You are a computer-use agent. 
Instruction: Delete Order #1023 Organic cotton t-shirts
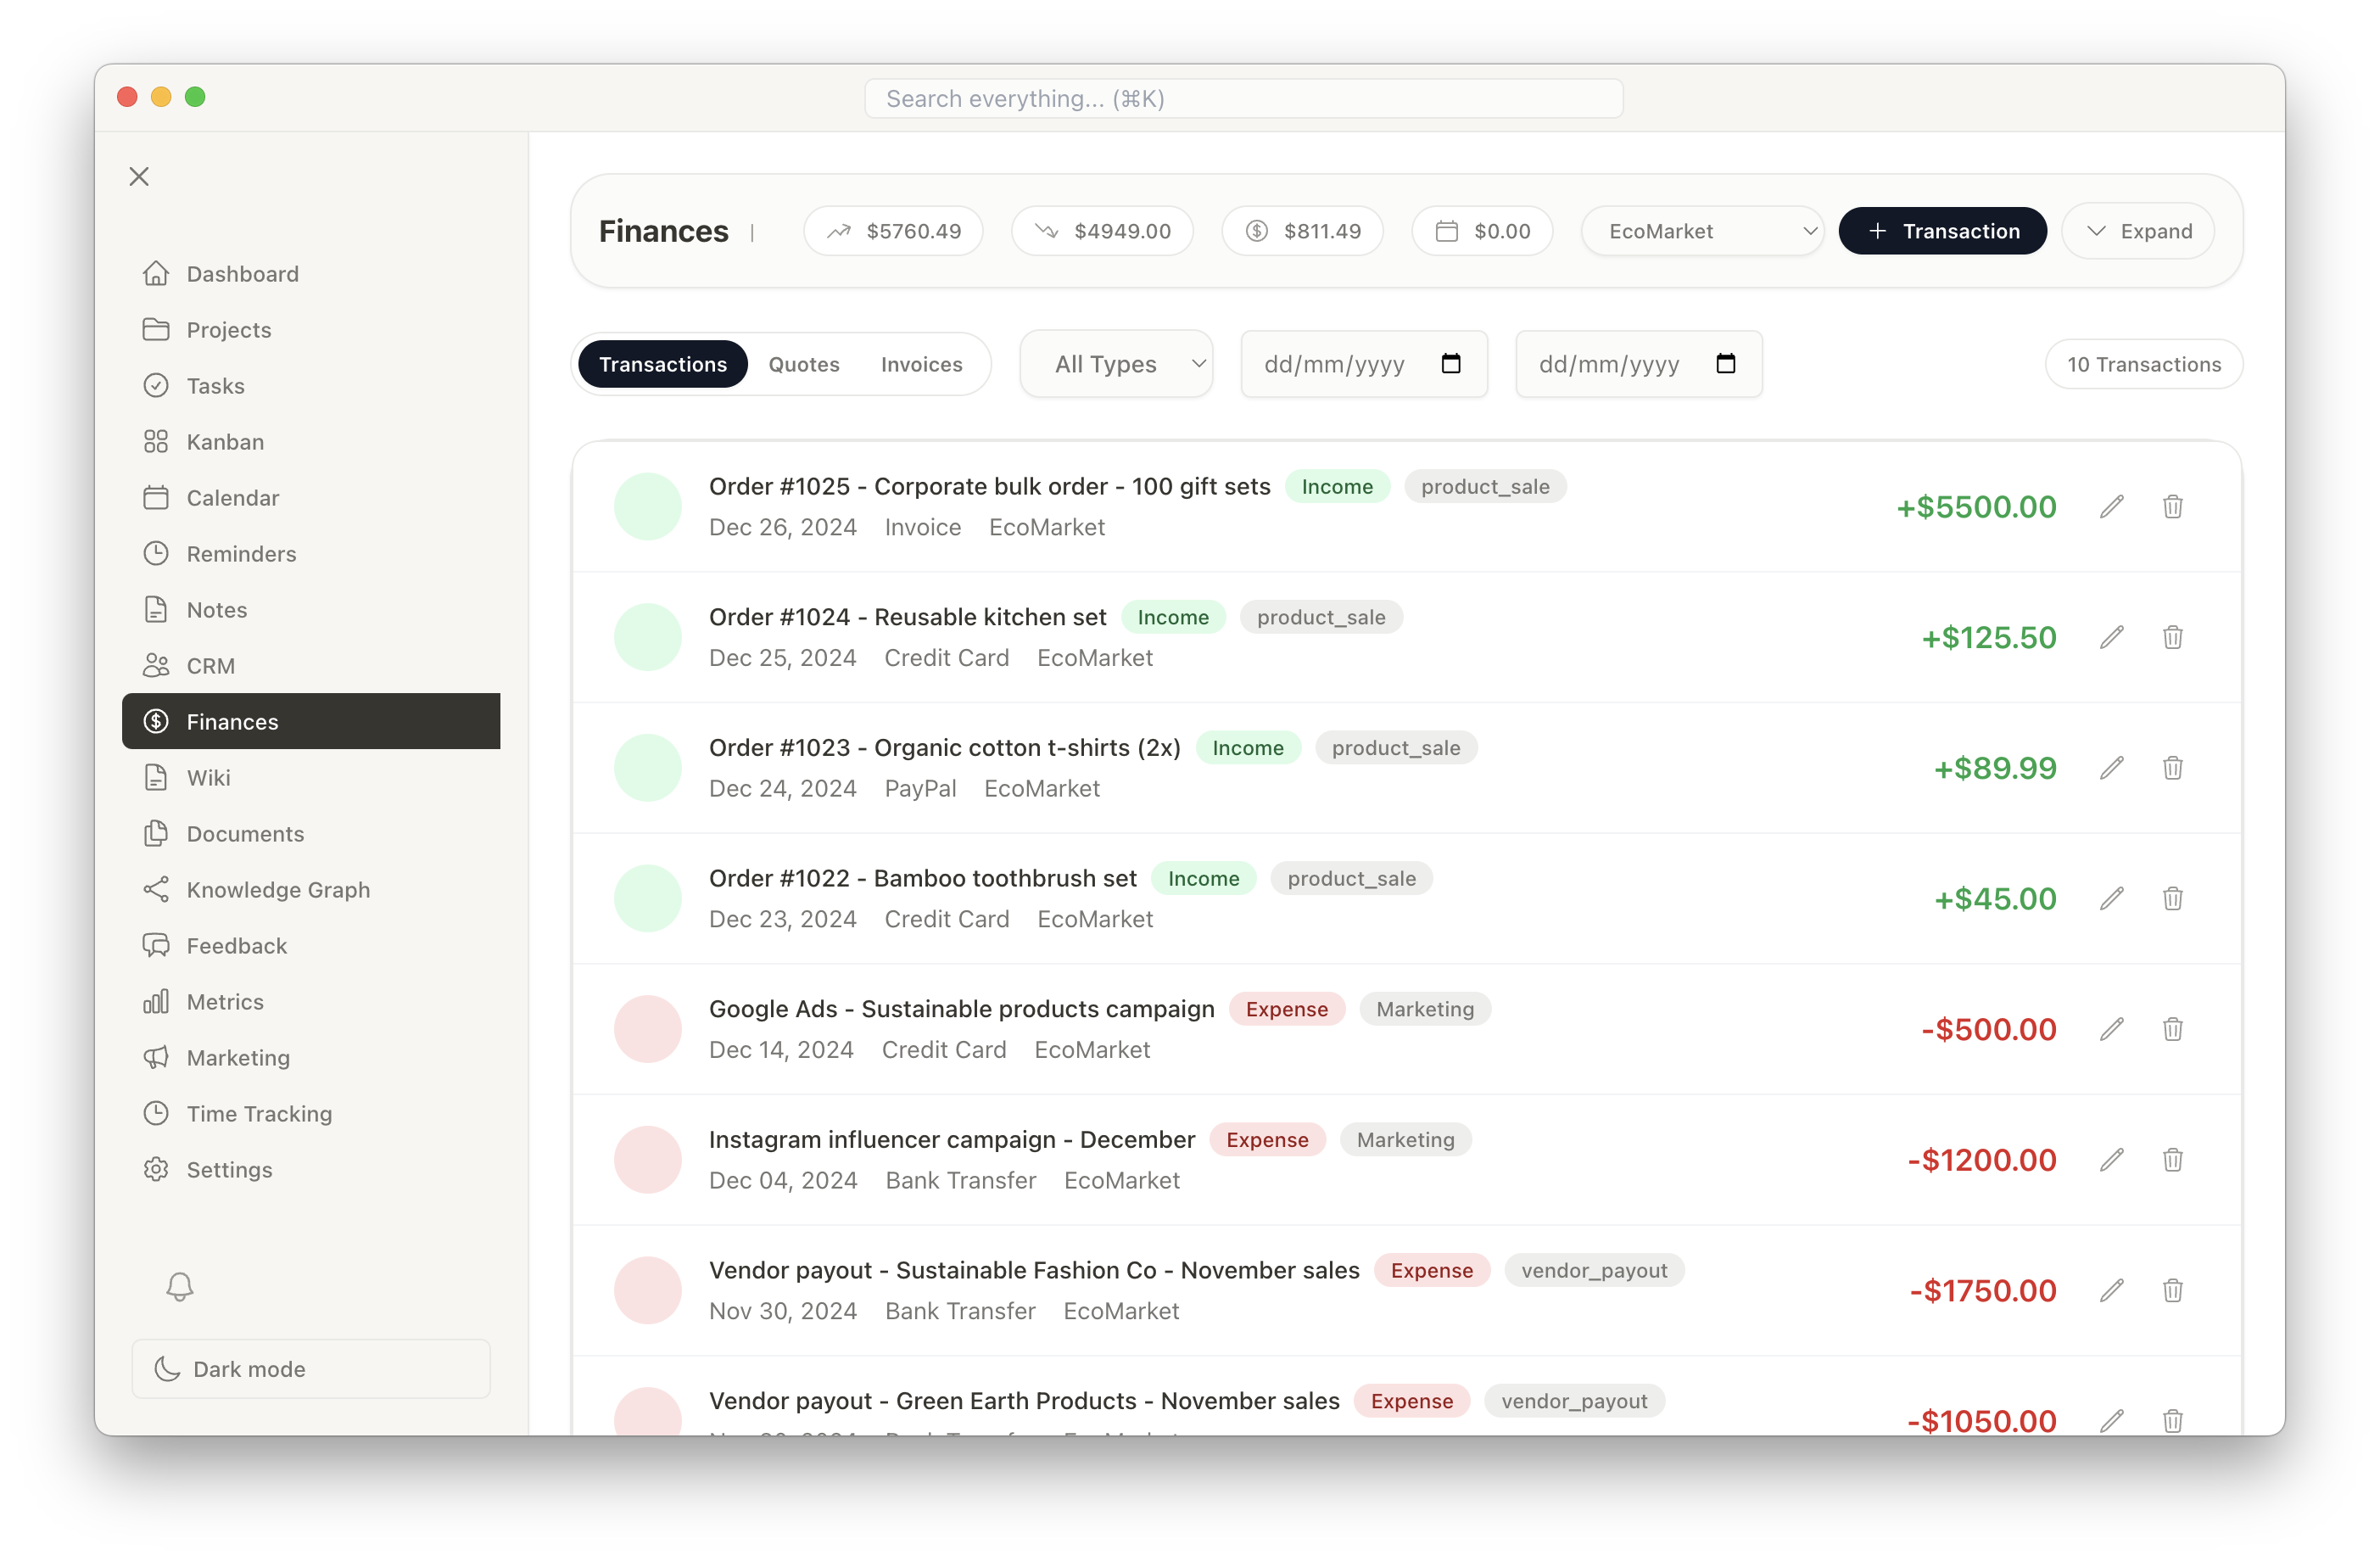point(2172,768)
